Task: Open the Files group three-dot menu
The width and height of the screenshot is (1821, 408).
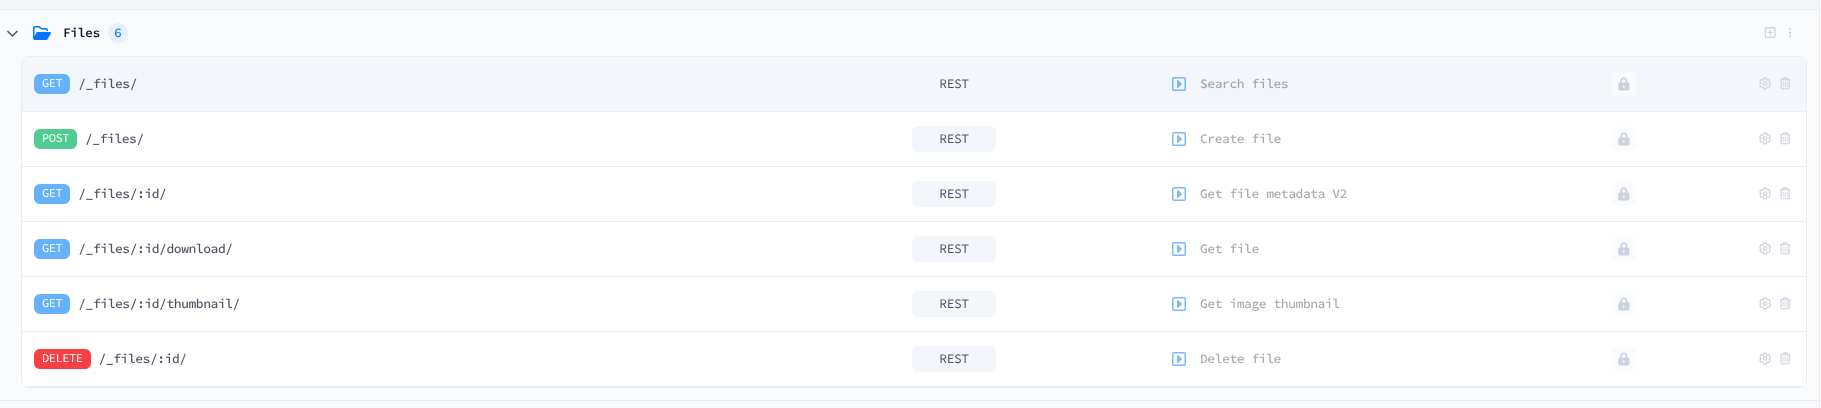Action: 1790,33
